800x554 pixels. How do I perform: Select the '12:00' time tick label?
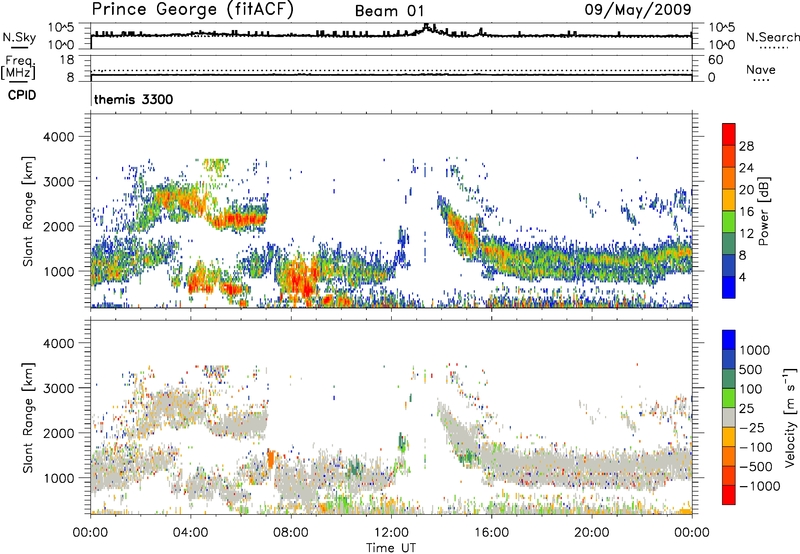click(391, 533)
